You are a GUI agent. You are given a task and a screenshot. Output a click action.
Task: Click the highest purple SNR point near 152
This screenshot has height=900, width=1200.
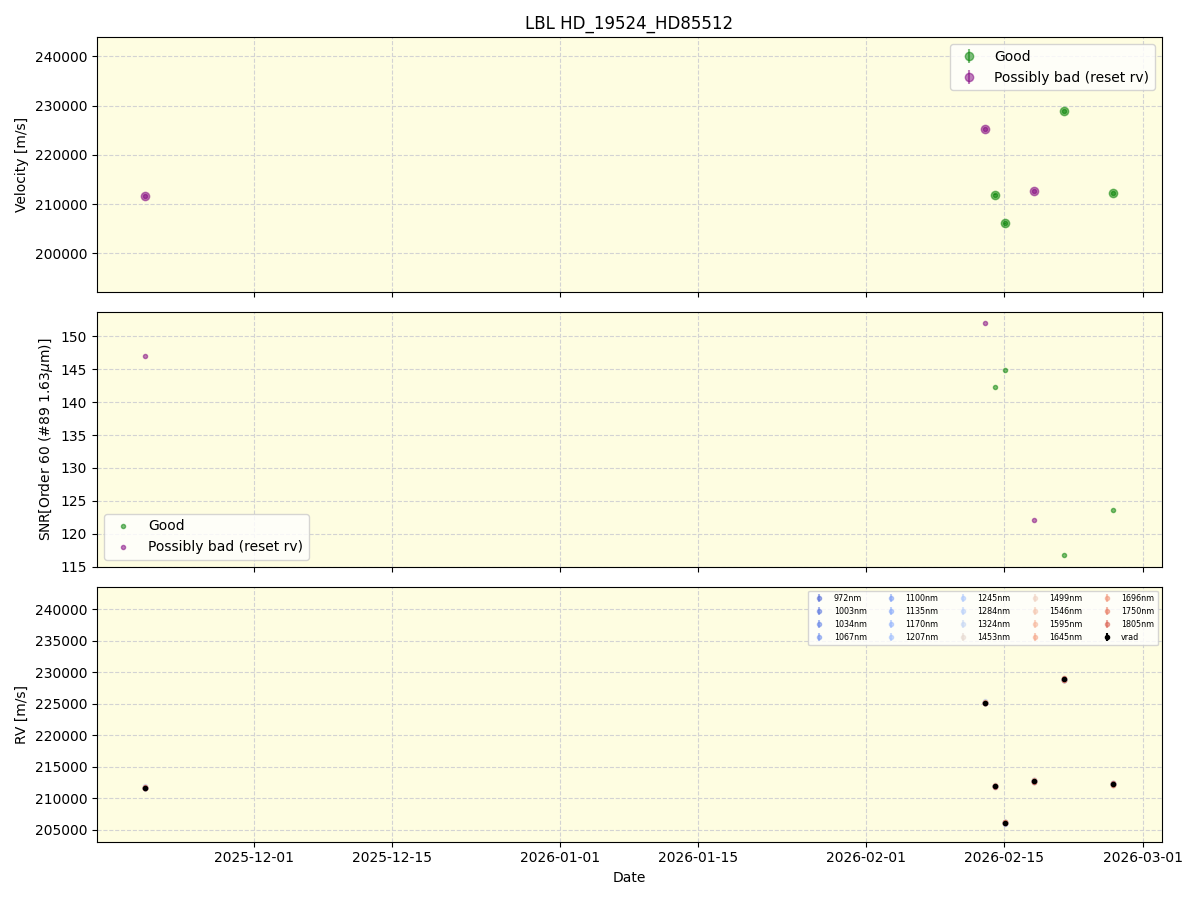[x=985, y=323]
